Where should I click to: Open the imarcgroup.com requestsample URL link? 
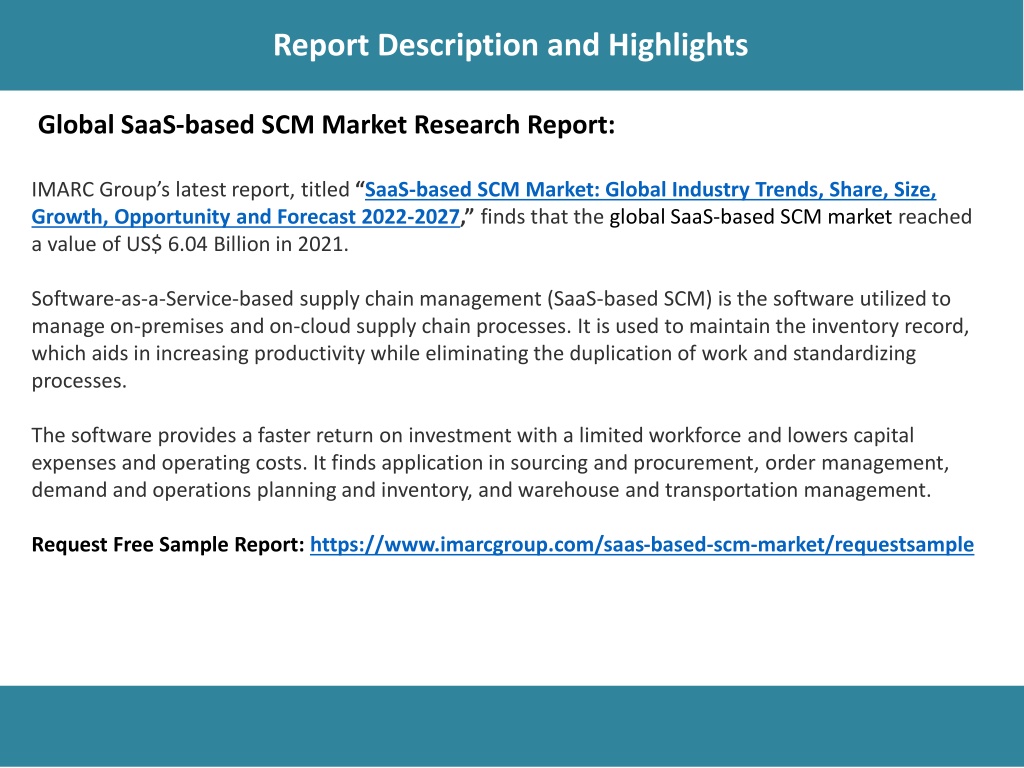point(642,545)
